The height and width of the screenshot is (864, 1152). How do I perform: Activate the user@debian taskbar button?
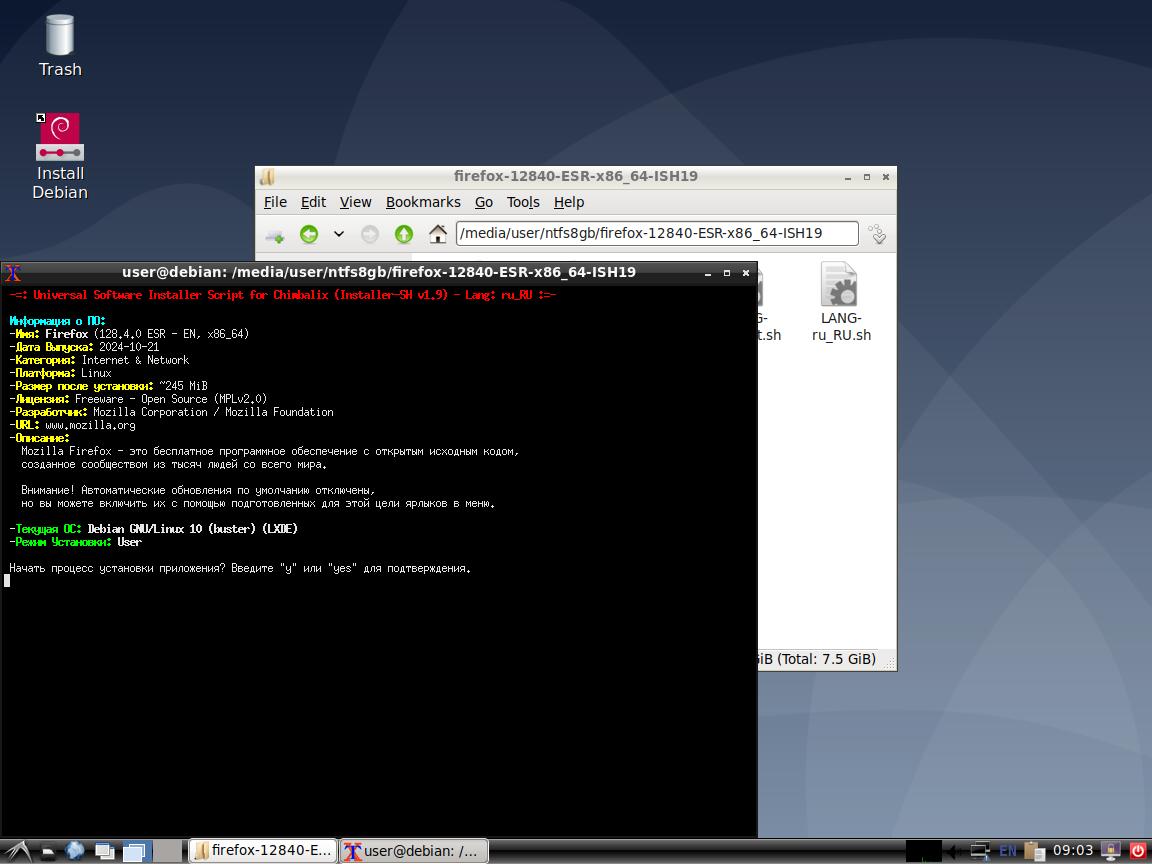click(414, 851)
